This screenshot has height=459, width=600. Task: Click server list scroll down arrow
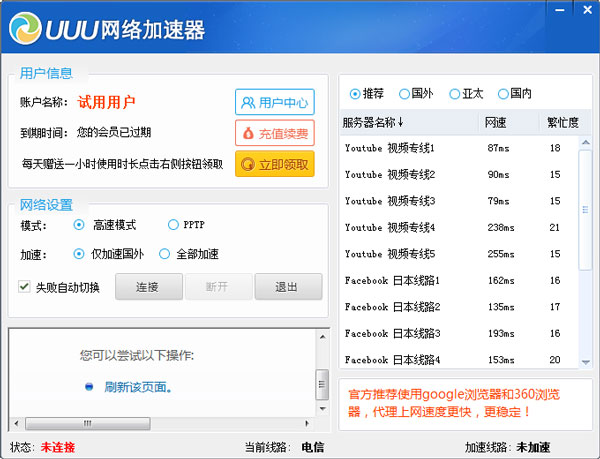(585, 362)
